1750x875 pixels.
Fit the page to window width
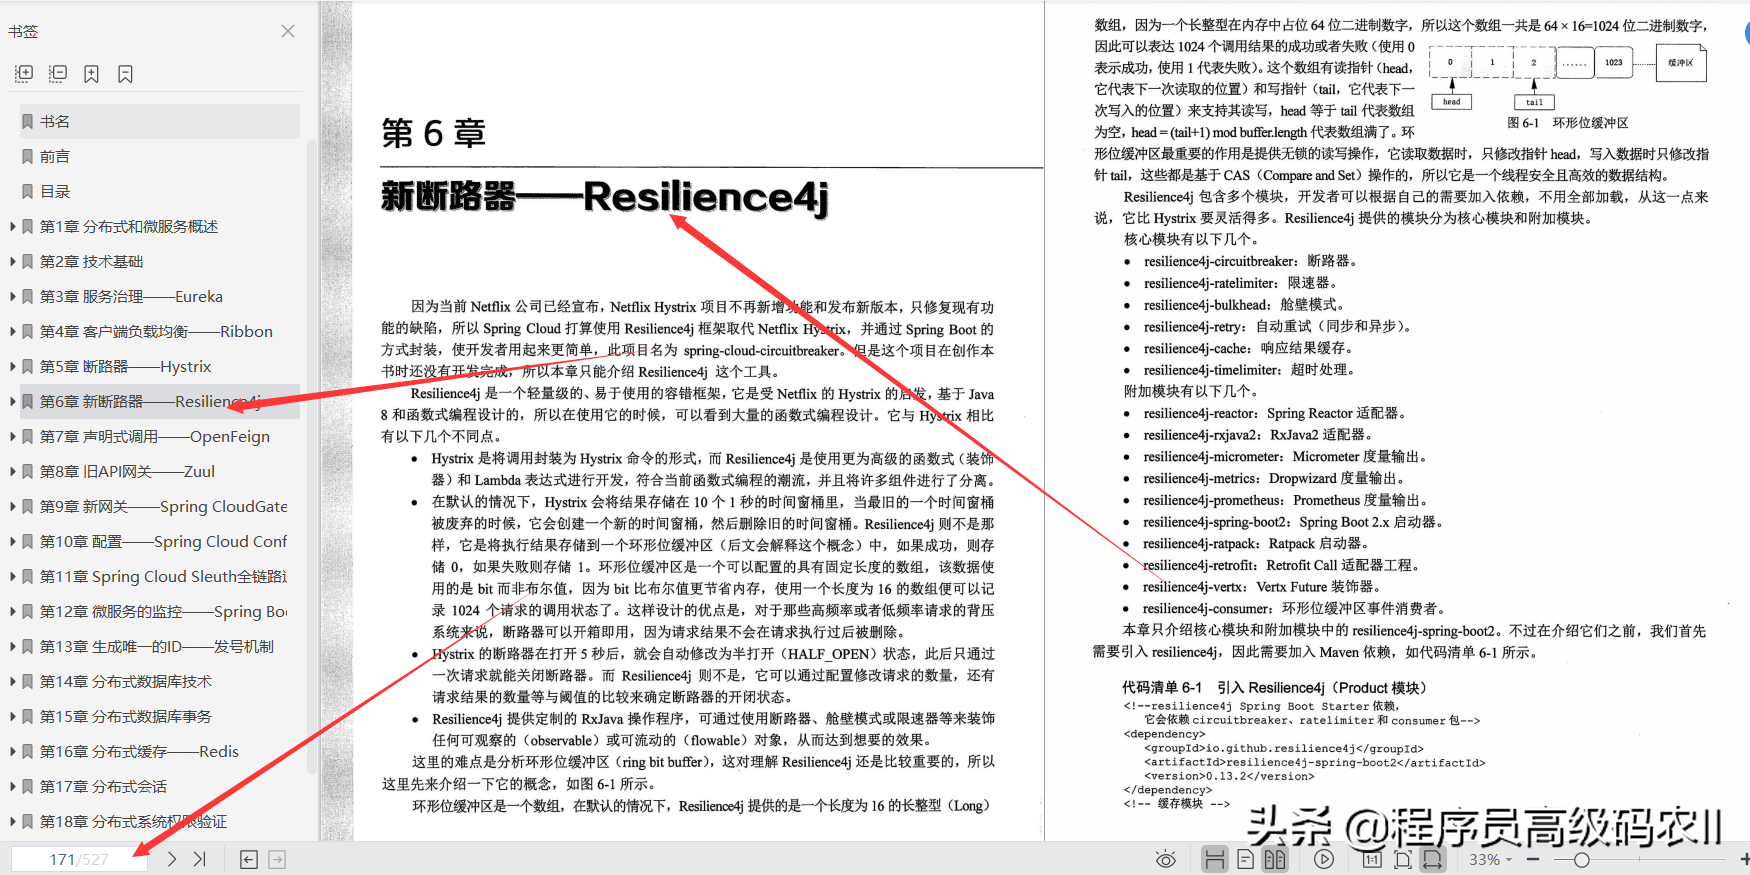1433,859
